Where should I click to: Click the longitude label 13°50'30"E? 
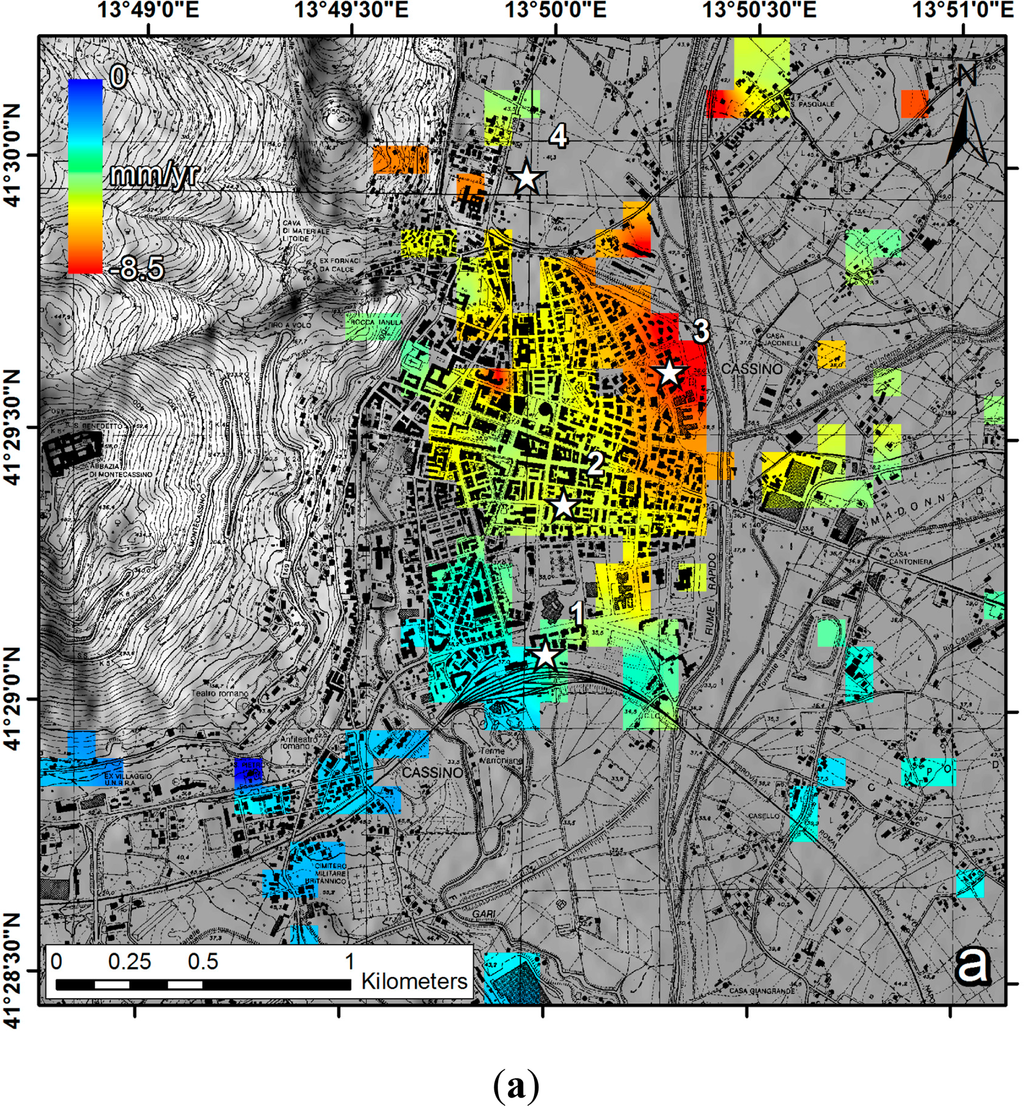point(760,11)
